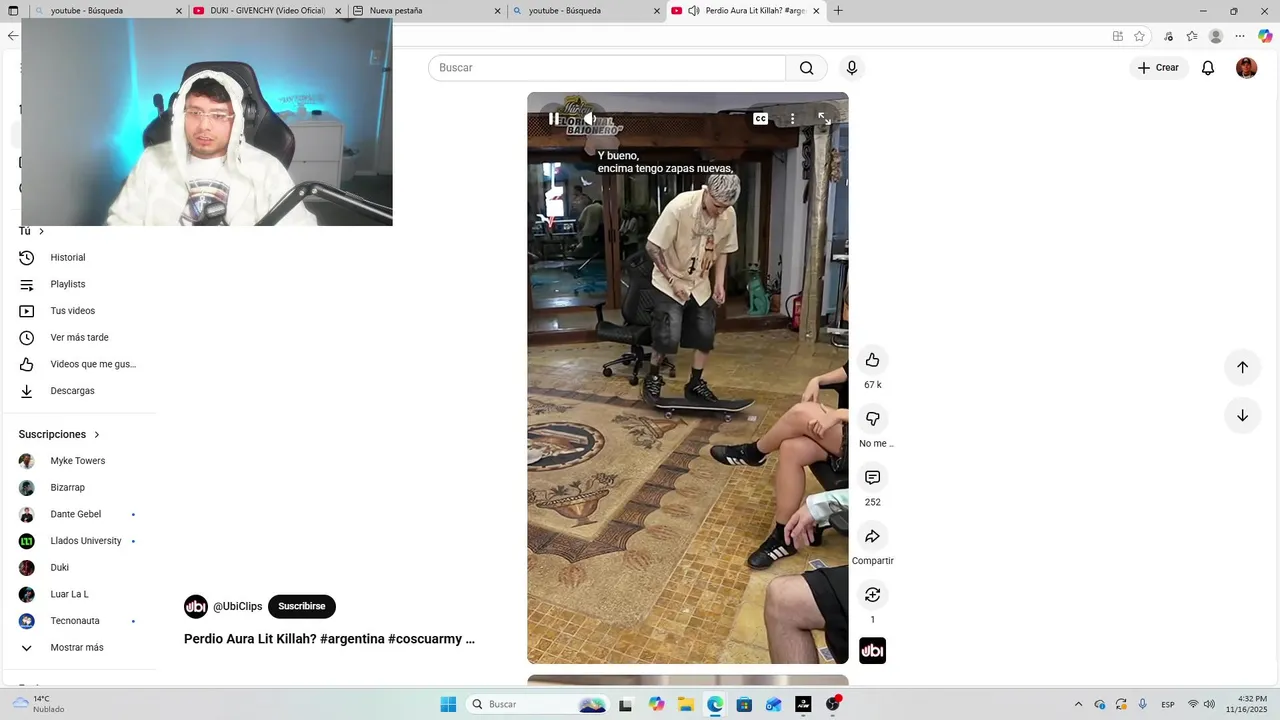
Task: Open the YouTube account avatar menu
Action: tap(1246, 68)
